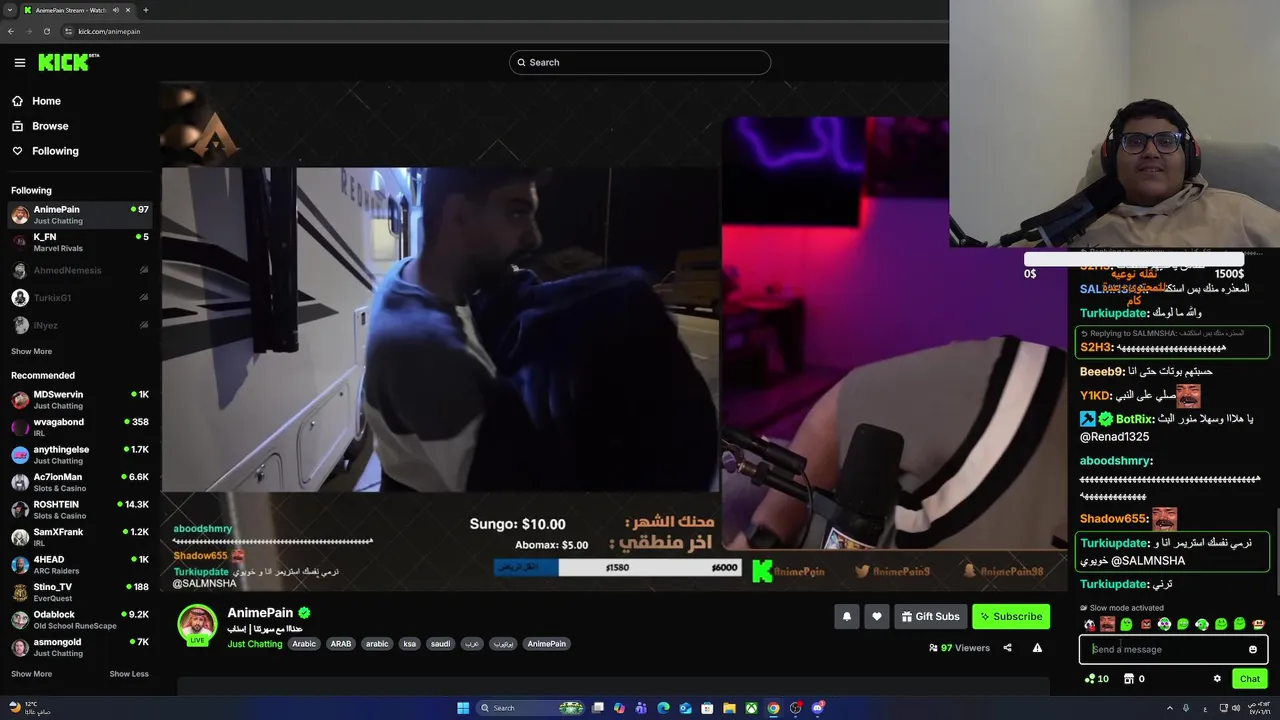Image resolution: width=1280 pixels, height=720 pixels.
Task: Open SamXFrank recommended channel
Action: pyautogui.click(x=79, y=537)
